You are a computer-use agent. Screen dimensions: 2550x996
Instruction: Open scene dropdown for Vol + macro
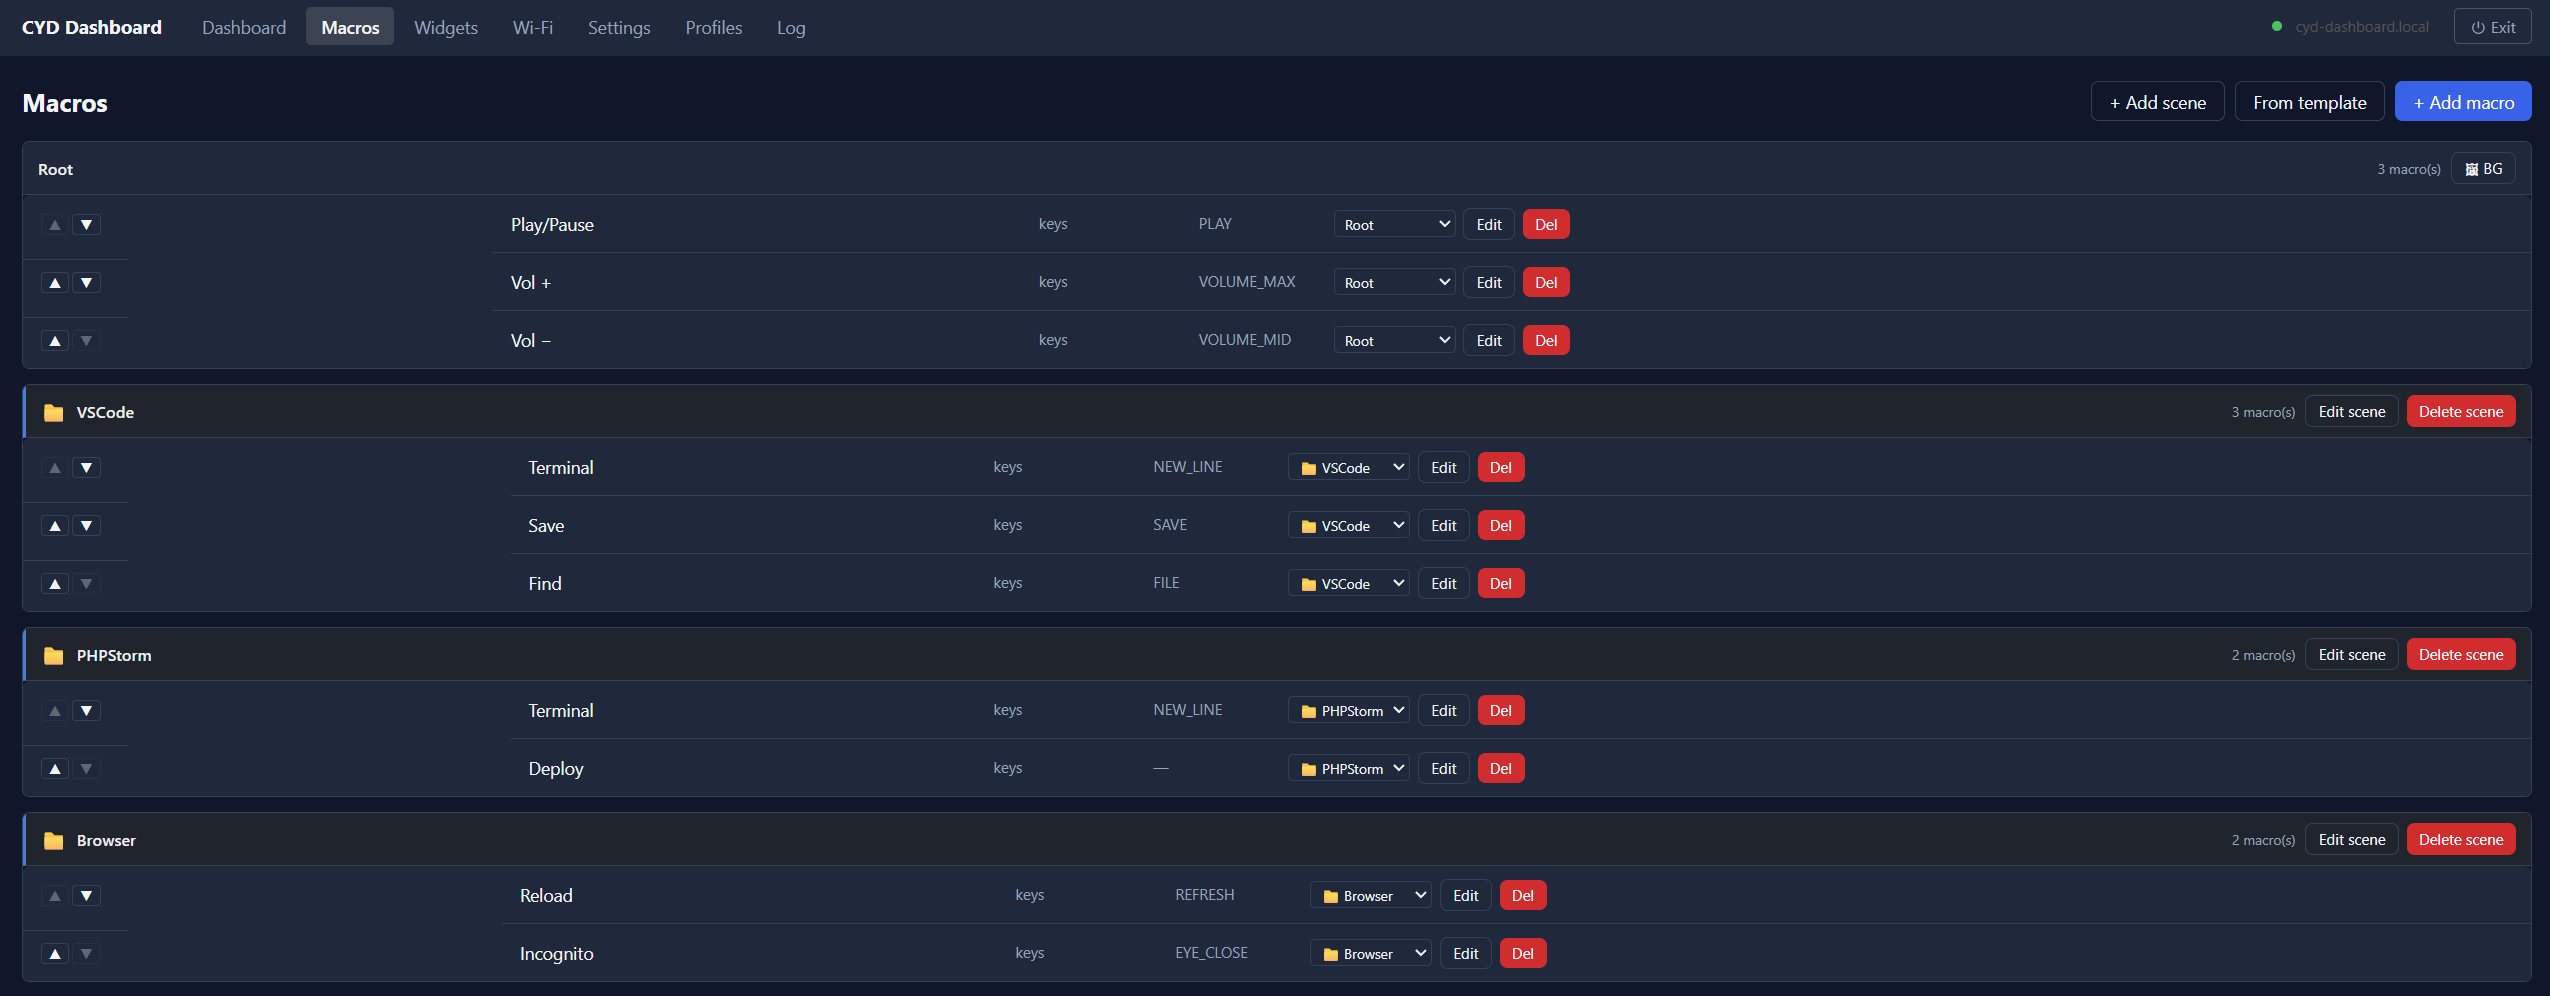click(x=1394, y=283)
